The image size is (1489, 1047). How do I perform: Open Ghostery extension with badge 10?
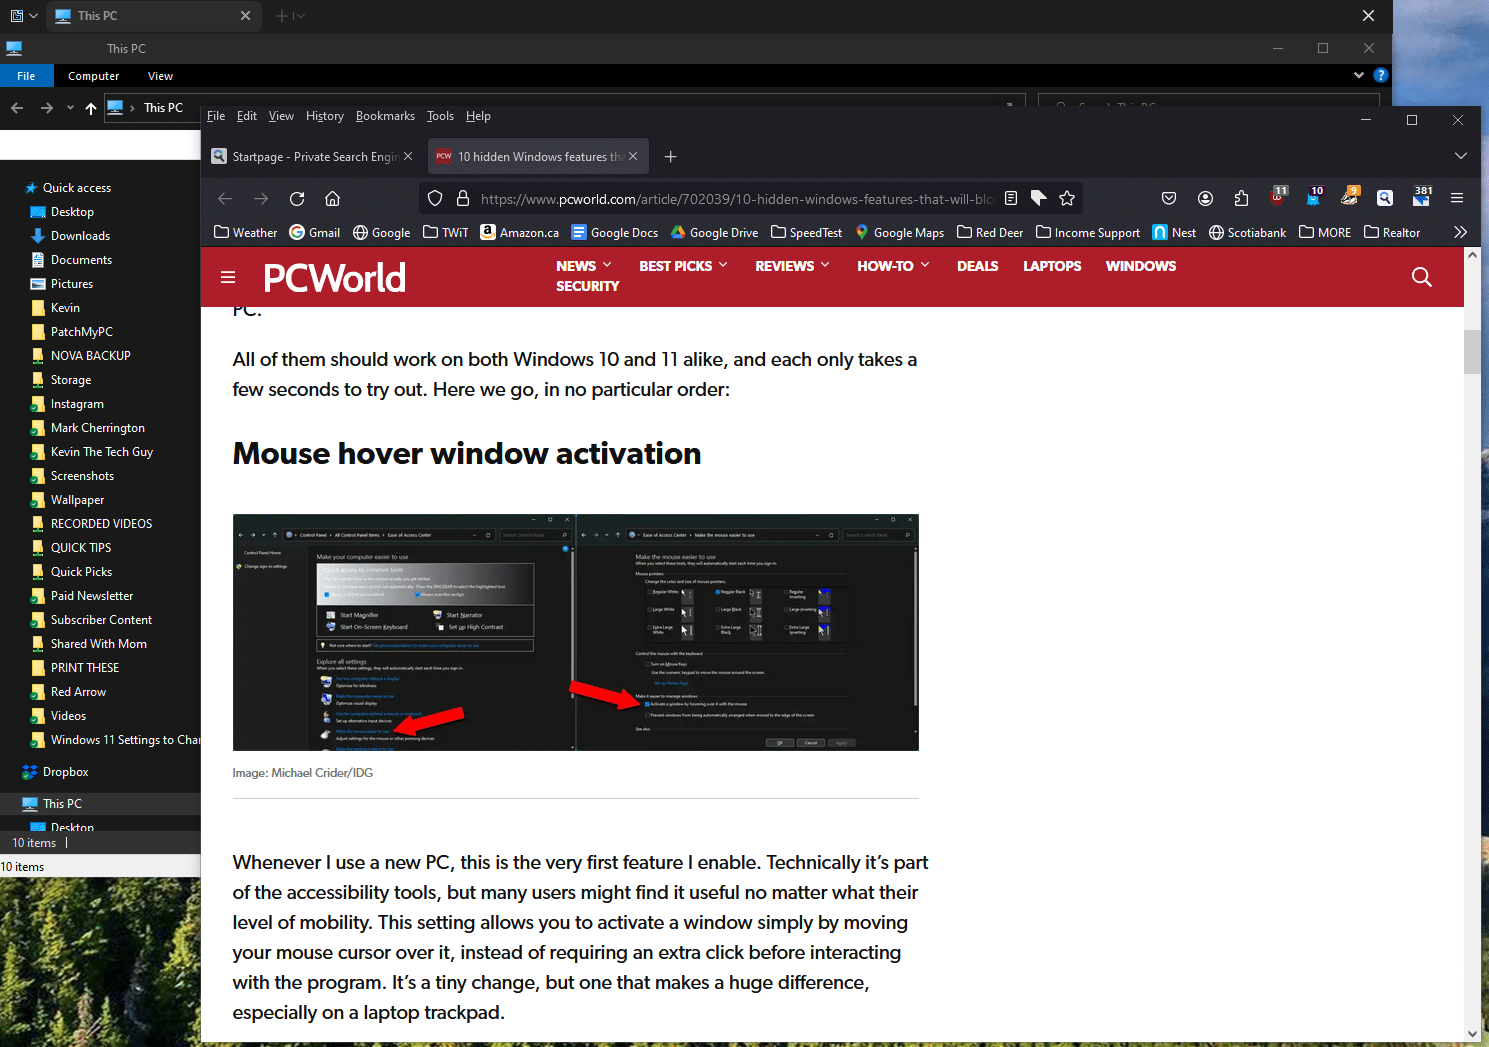(1314, 196)
